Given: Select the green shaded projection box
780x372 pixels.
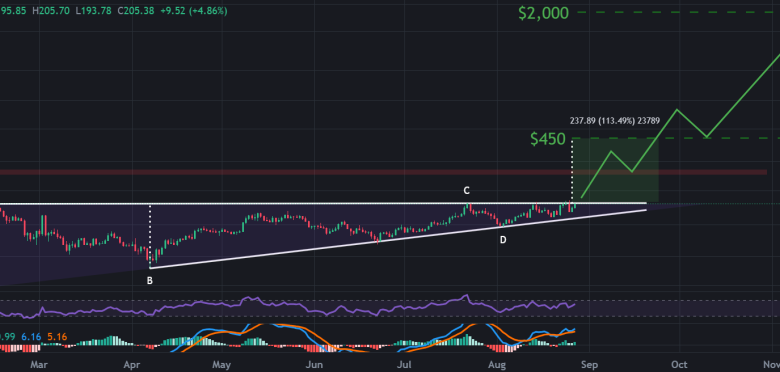Looking at the screenshot, I should tap(615, 171).
